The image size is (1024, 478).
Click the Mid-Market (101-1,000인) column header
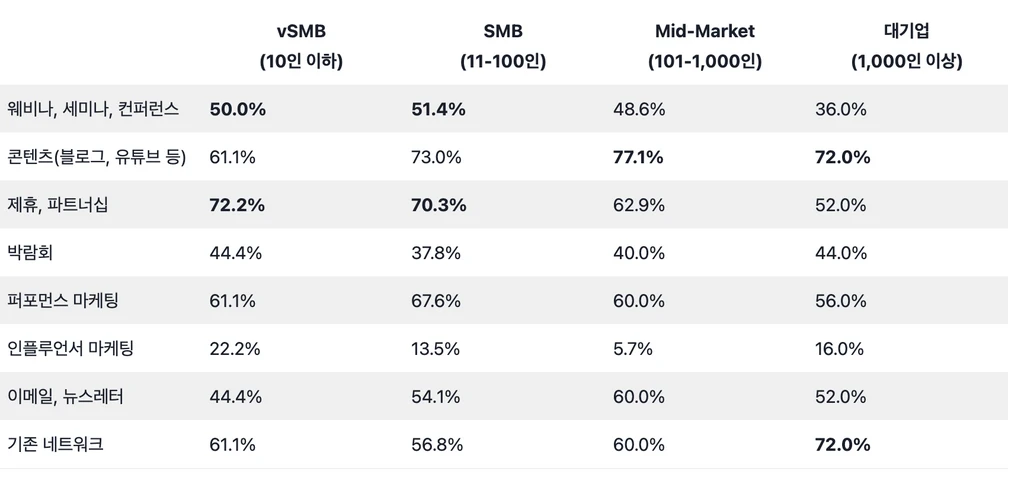(705, 46)
